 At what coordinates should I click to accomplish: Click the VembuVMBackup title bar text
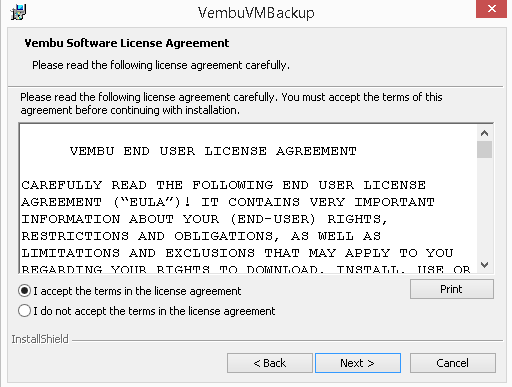[256, 13]
